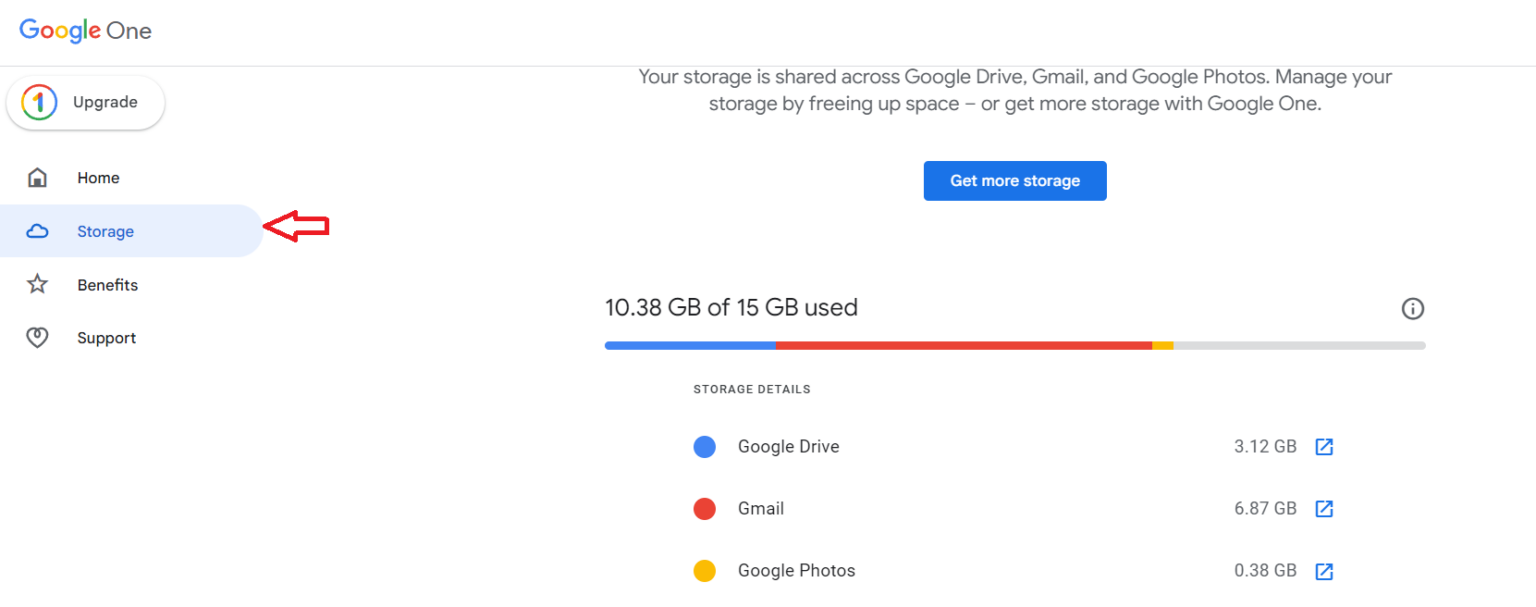Open the Home section
This screenshot has height=607, width=1536.
[x=98, y=177]
